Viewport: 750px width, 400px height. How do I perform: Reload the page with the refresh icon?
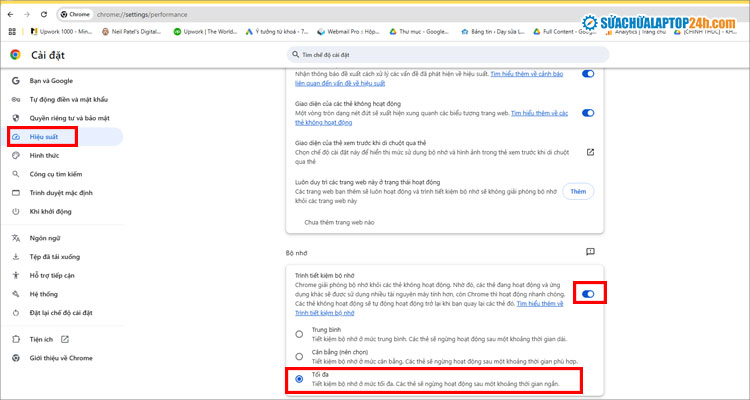click(x=44, y=14)
